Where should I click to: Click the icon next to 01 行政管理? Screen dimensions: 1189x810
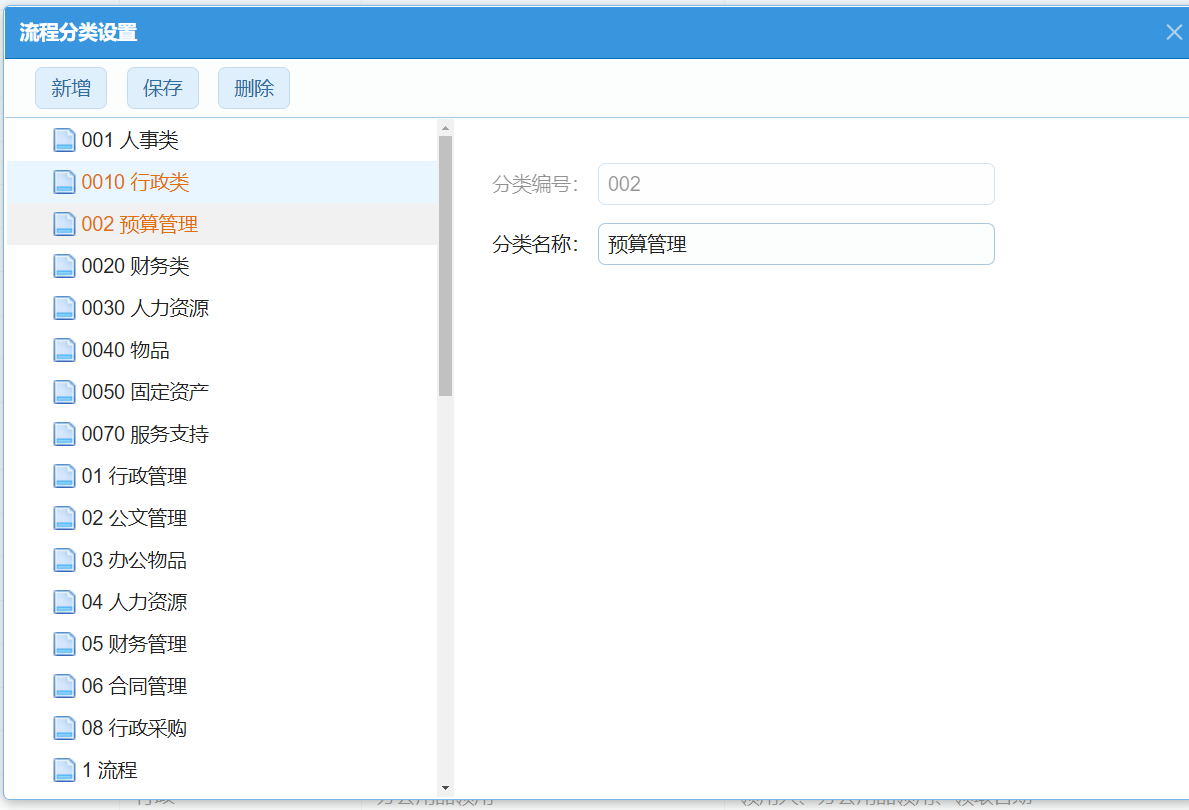pos(64,477)
